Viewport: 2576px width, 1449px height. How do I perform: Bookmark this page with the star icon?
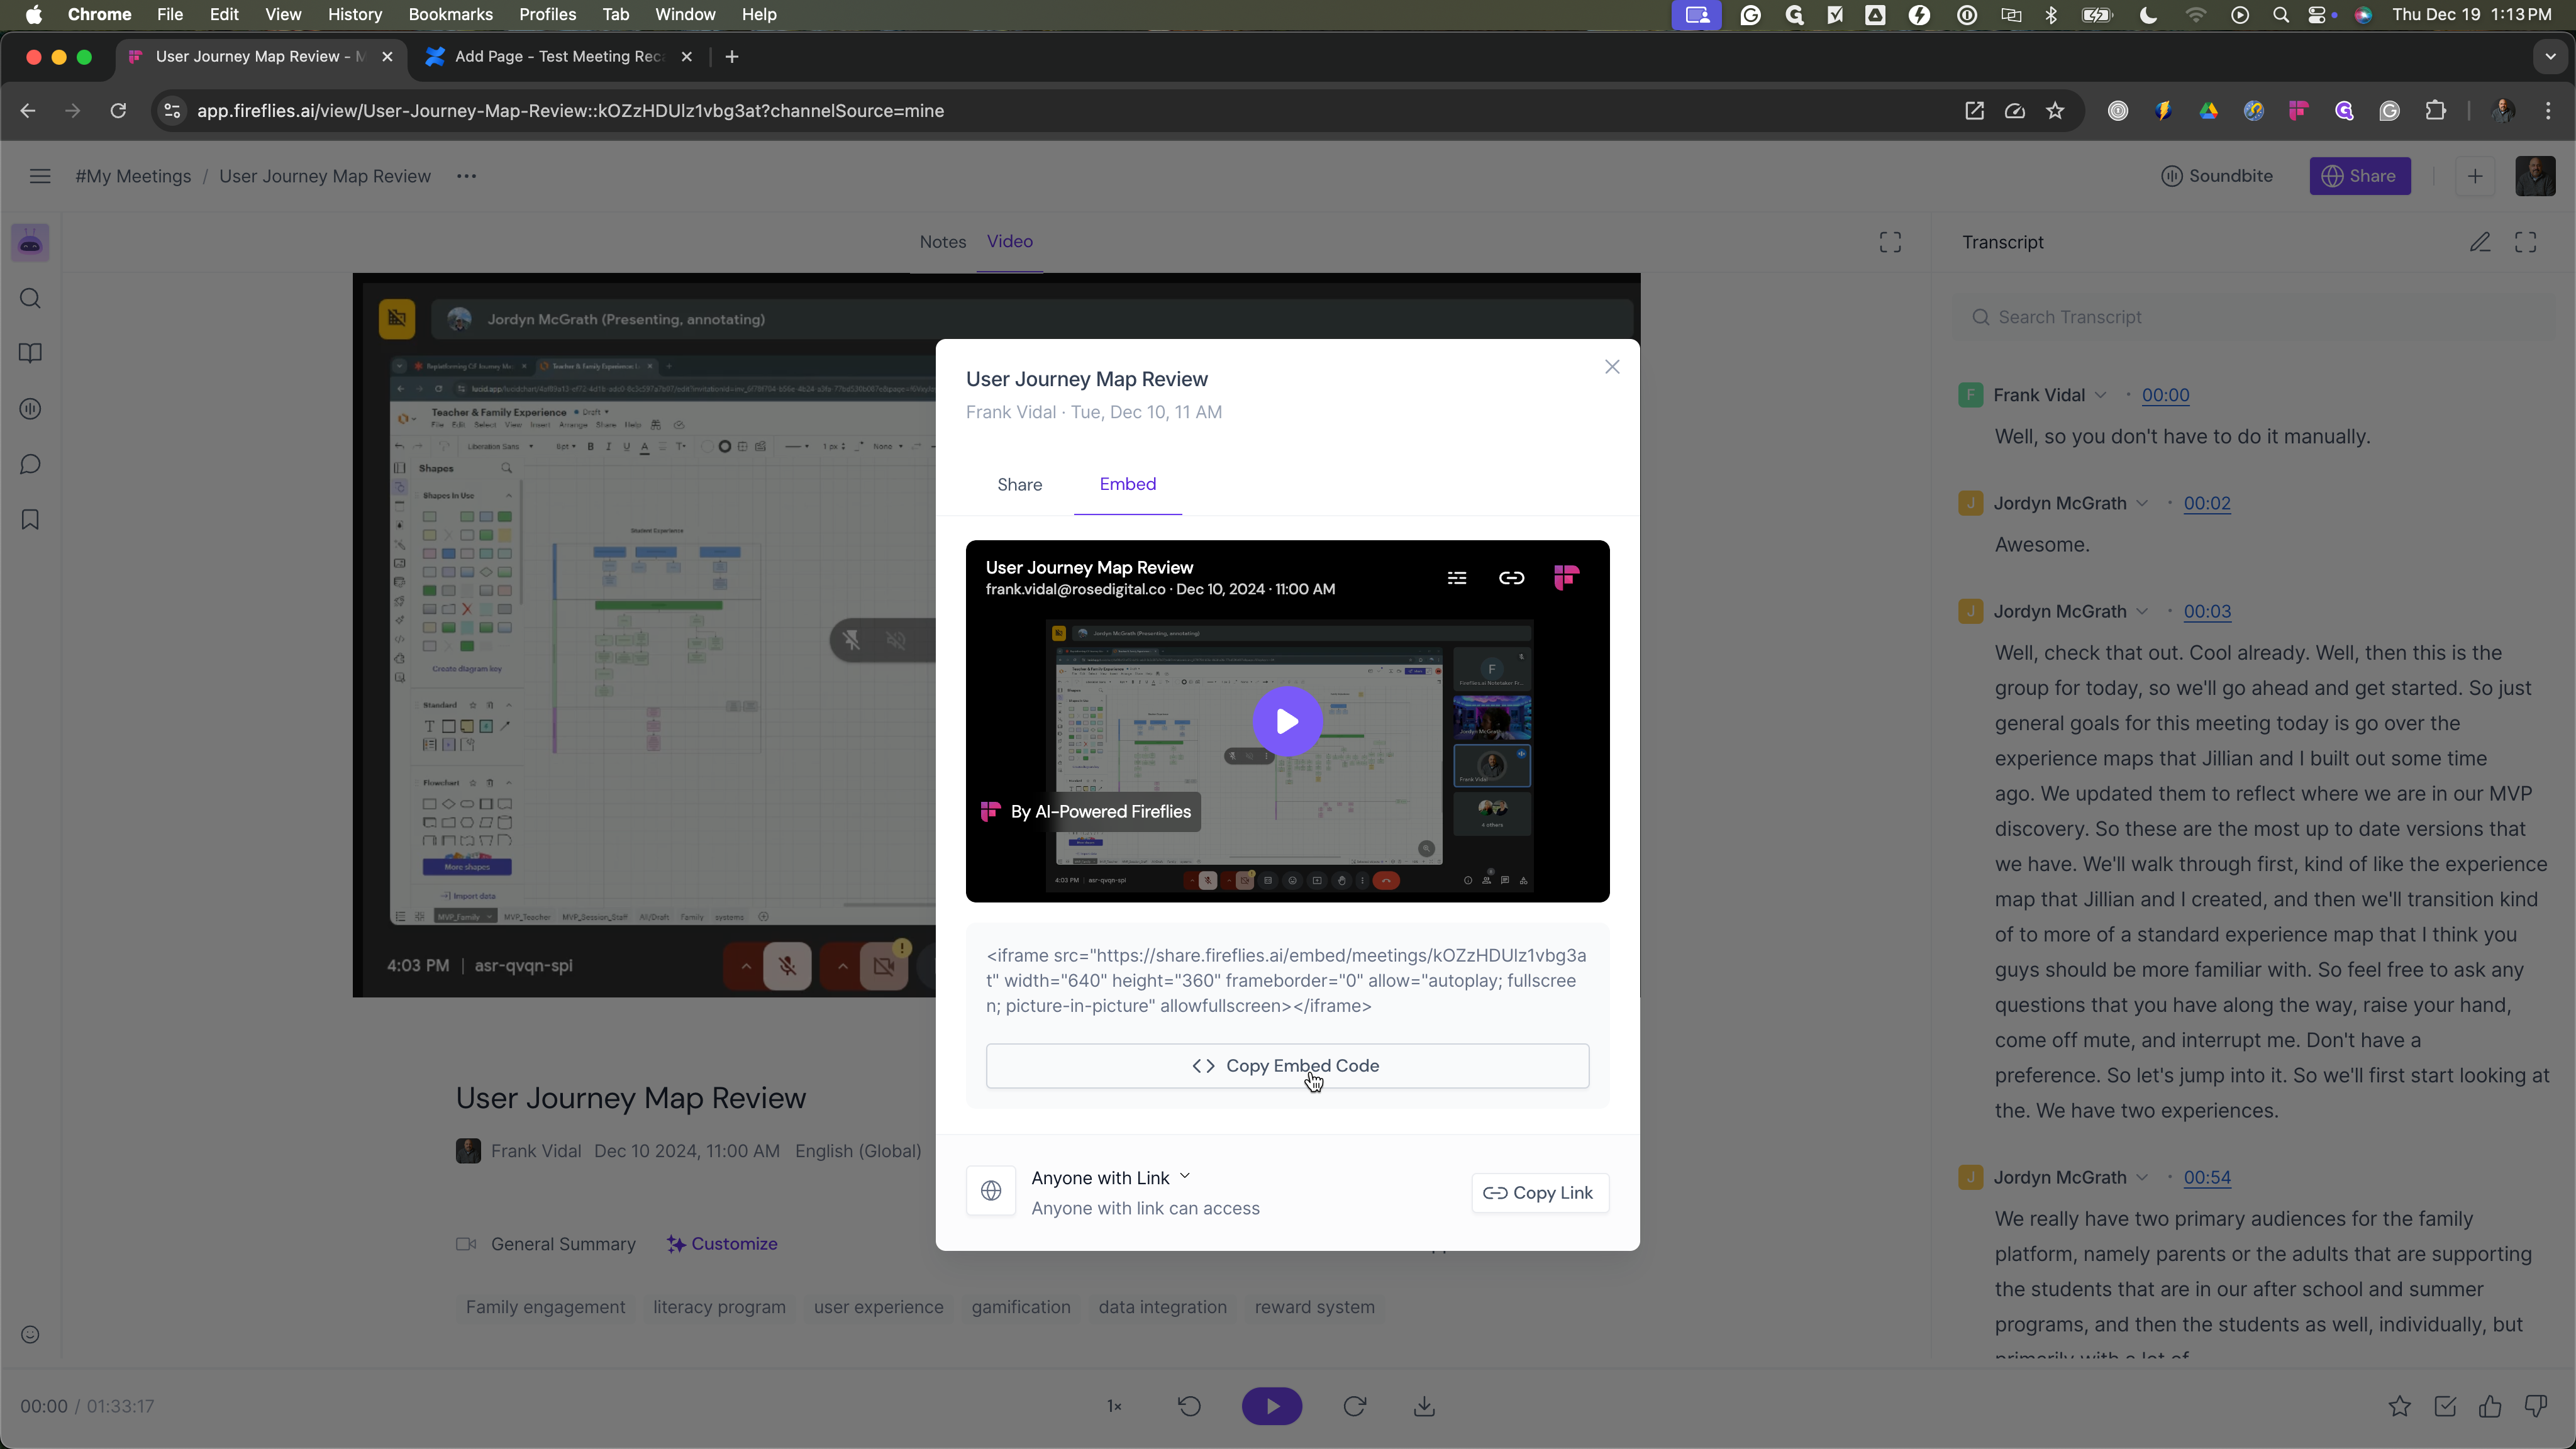[x=2055, y=111]
